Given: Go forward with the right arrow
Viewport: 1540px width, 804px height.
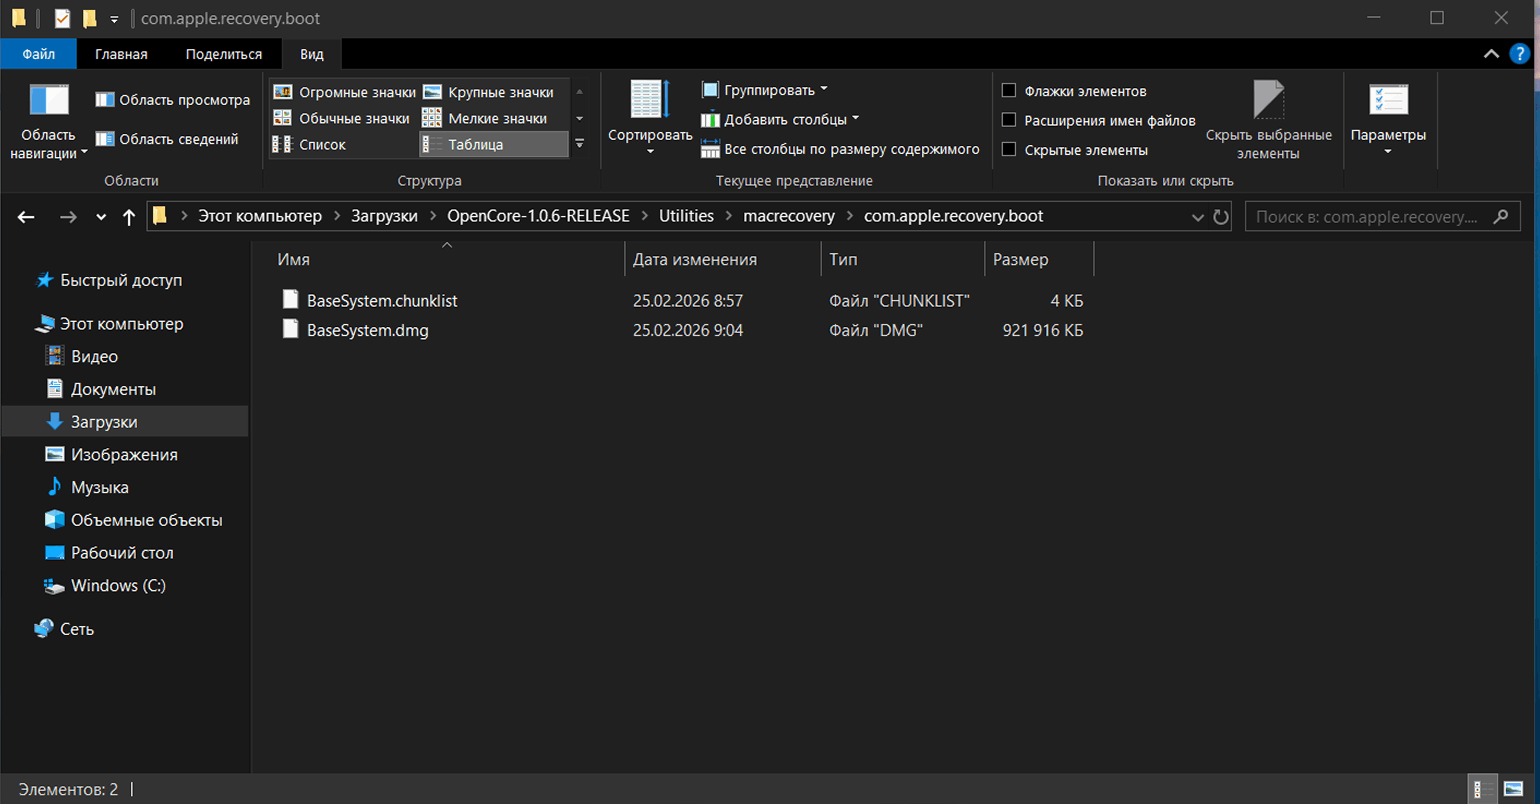Looking at the screenshot, I should coord(68,217).
